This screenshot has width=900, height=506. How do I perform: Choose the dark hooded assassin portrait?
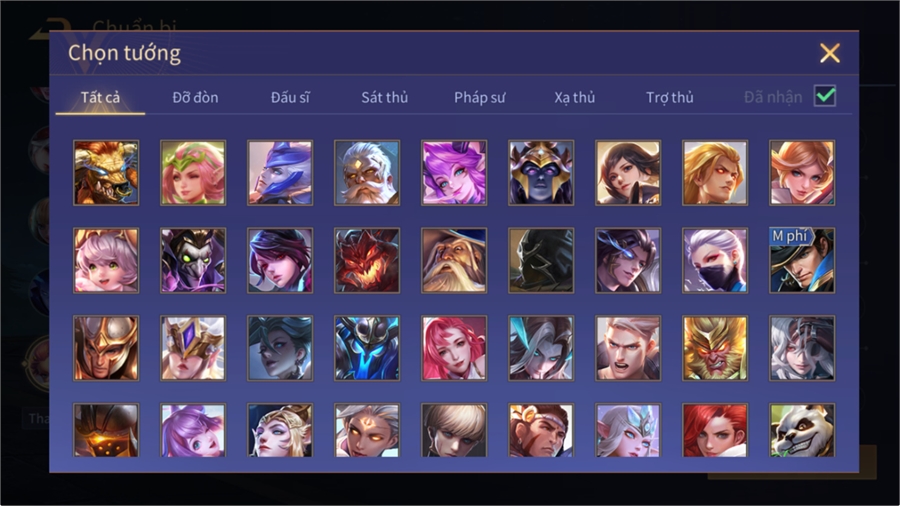(541, 260)
